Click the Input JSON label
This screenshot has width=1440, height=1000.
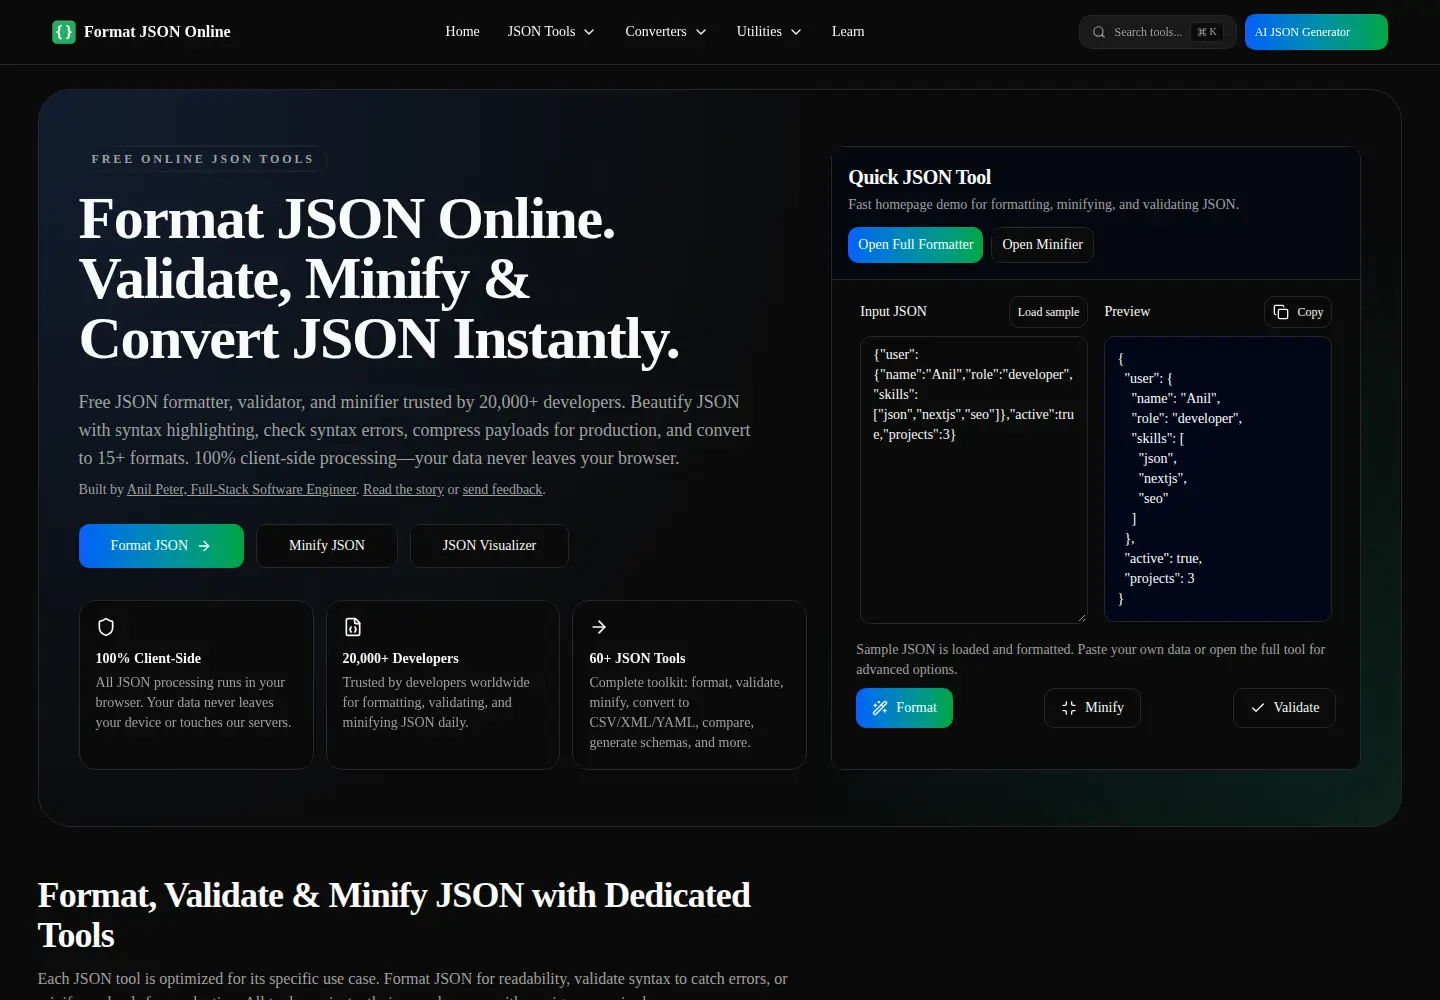[893, 312]
